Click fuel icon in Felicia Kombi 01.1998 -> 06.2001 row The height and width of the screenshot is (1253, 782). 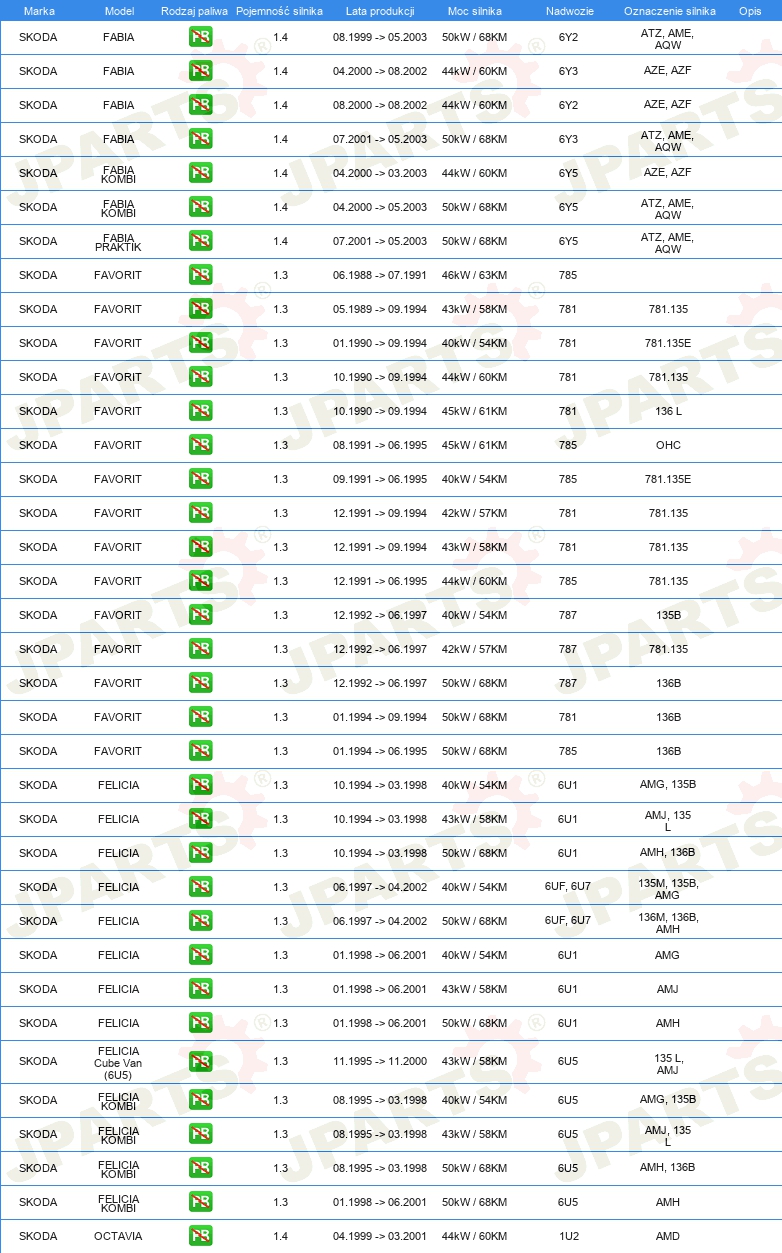200,1202
